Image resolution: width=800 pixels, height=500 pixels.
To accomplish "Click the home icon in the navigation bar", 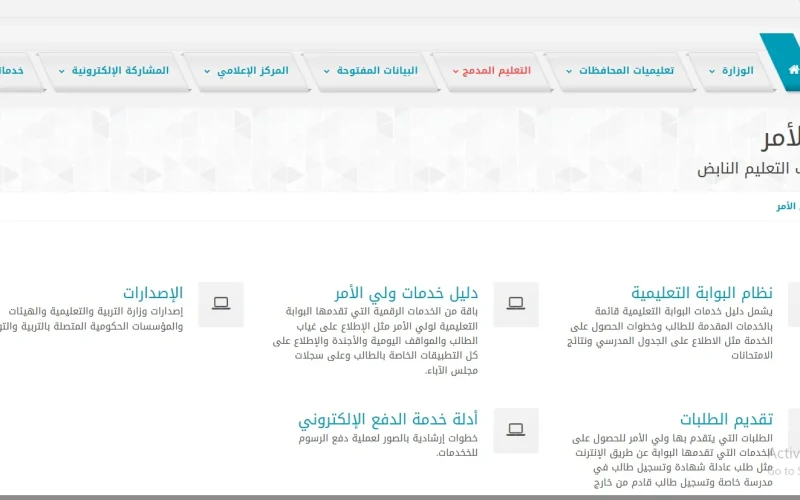I will (x=793, y=70).
